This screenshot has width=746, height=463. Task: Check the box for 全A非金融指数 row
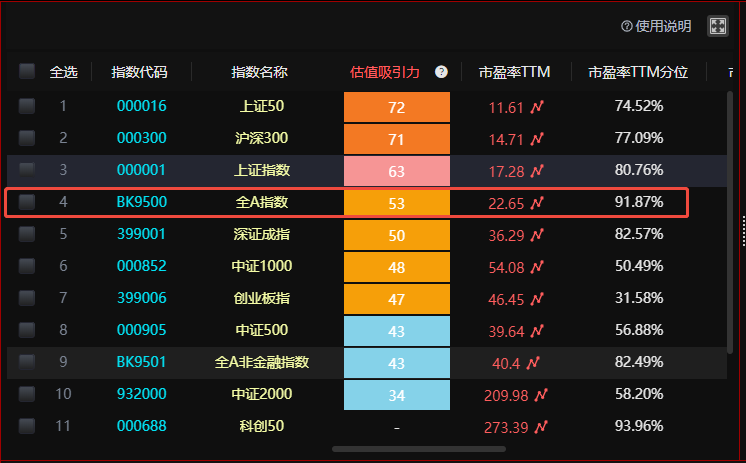[27, 362]
